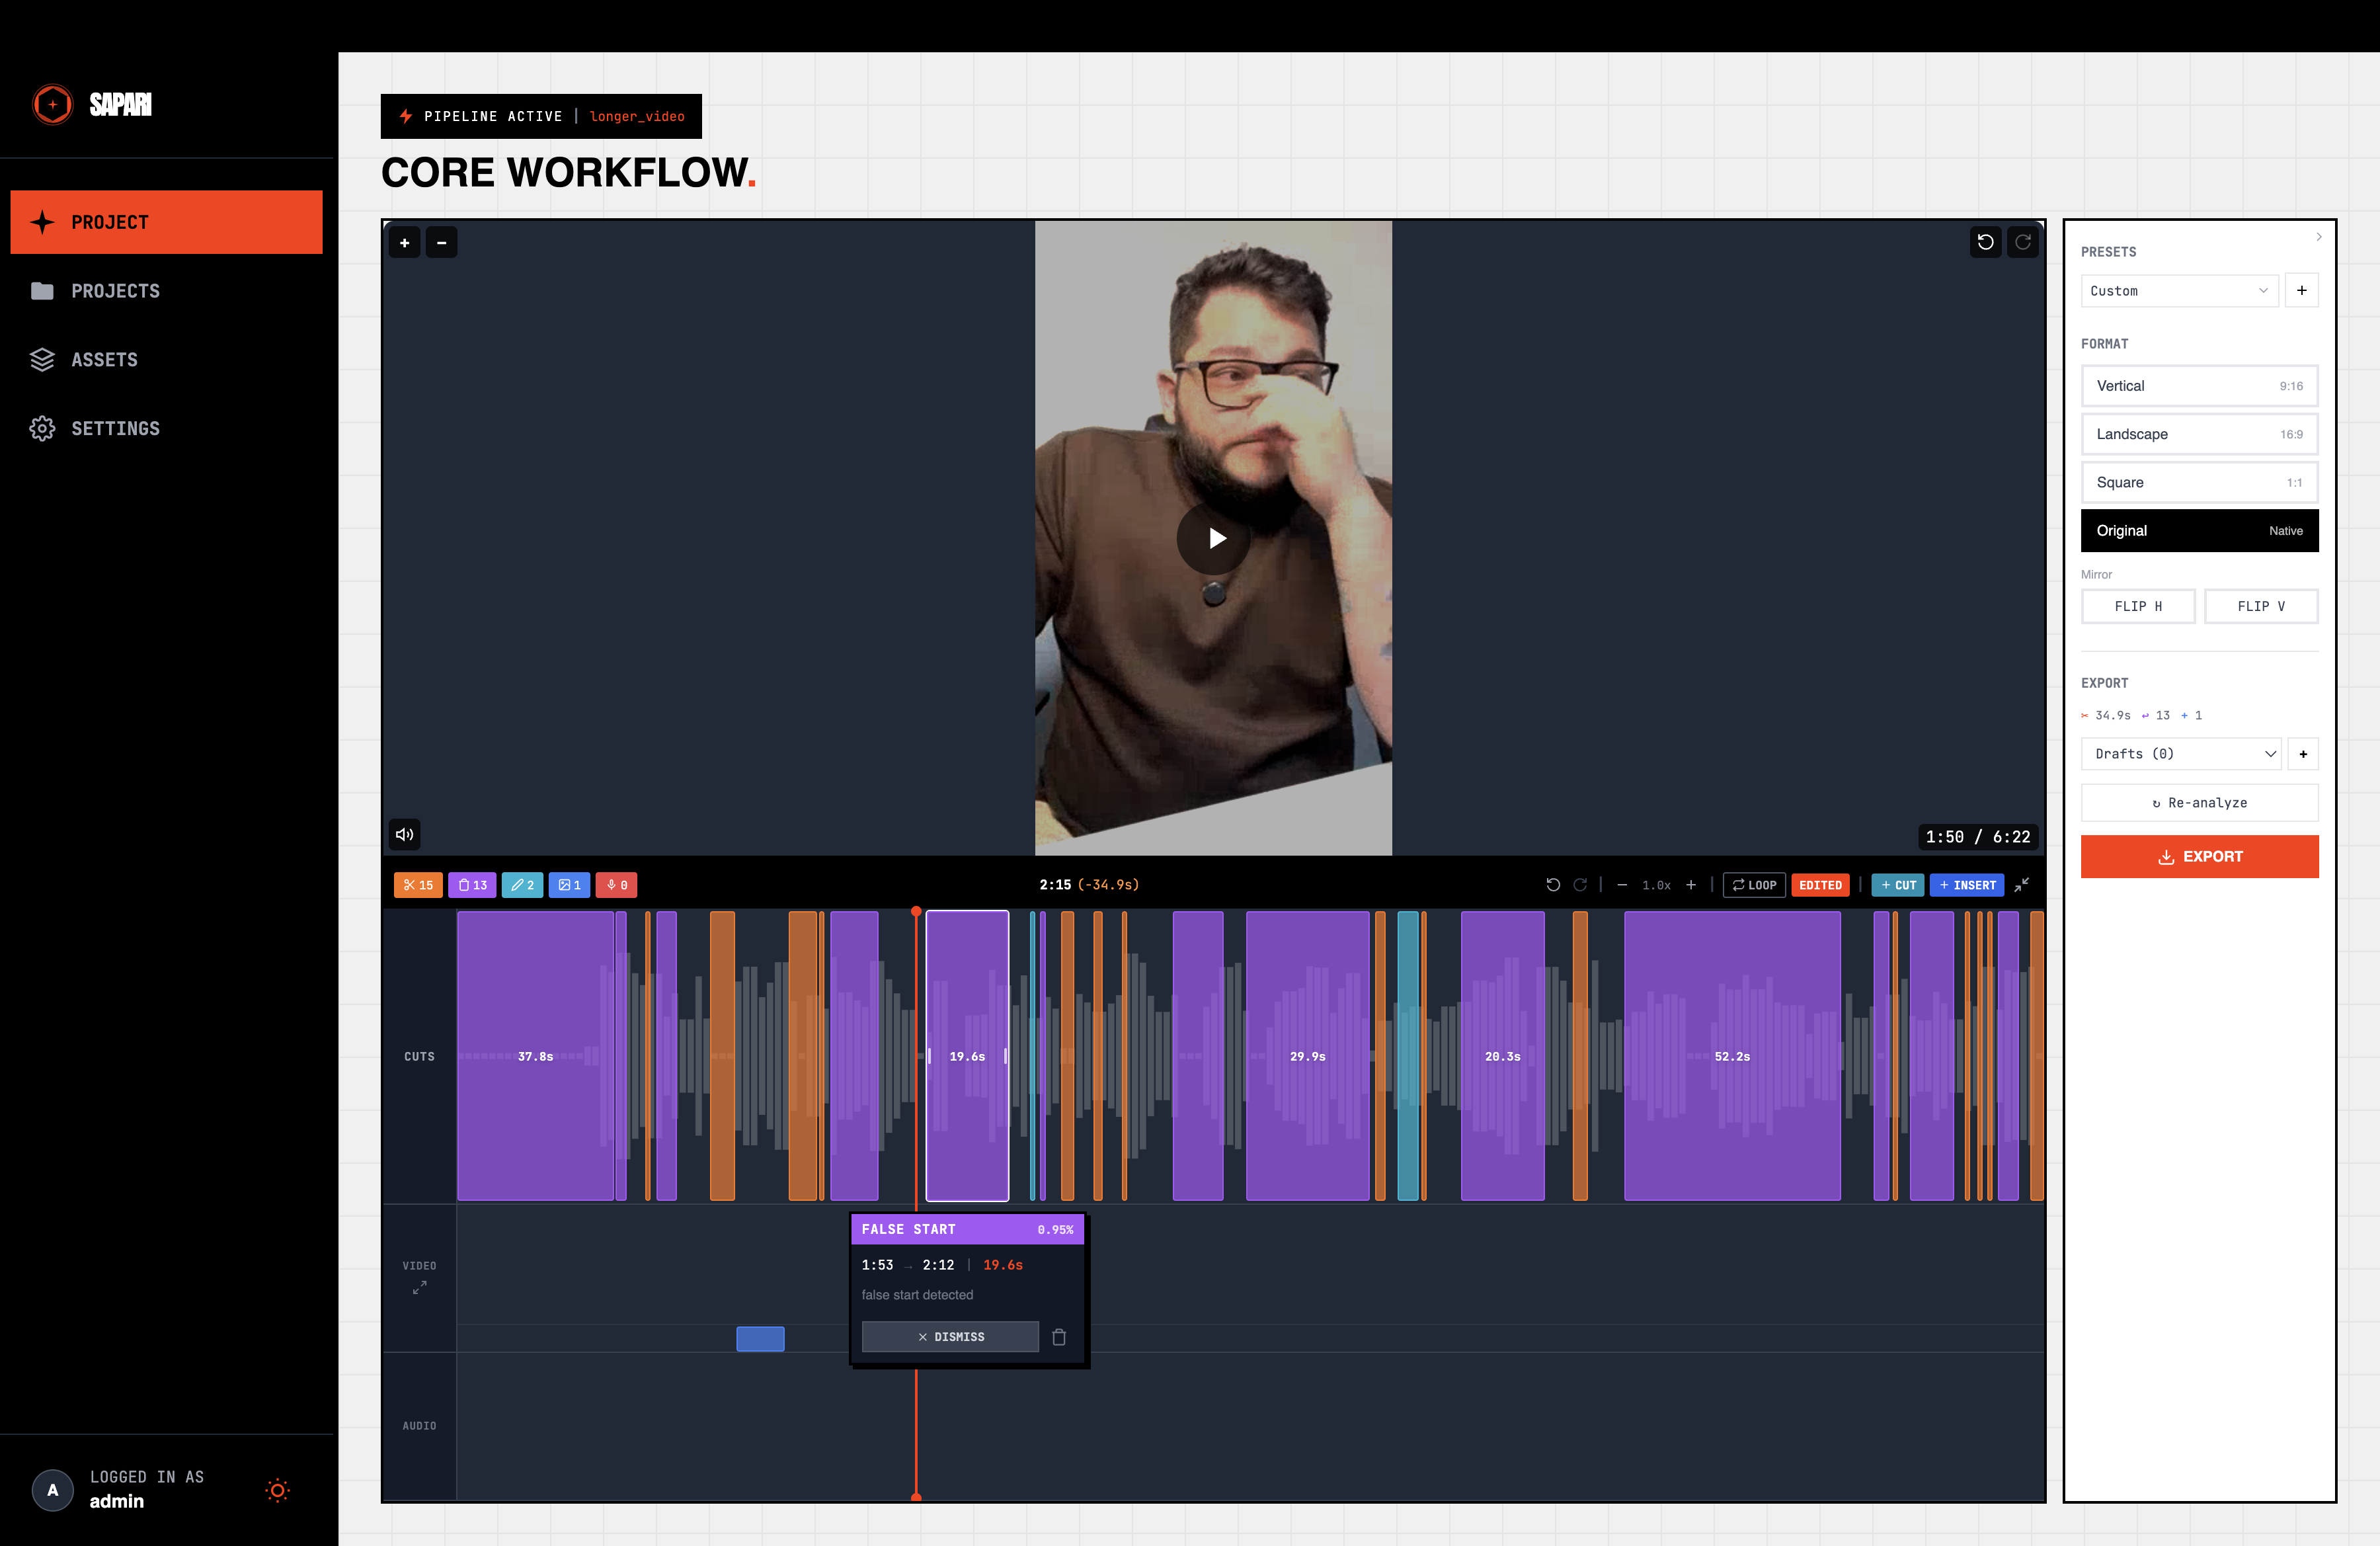Open the Drafts (0) dropdown

(2181, 753)
